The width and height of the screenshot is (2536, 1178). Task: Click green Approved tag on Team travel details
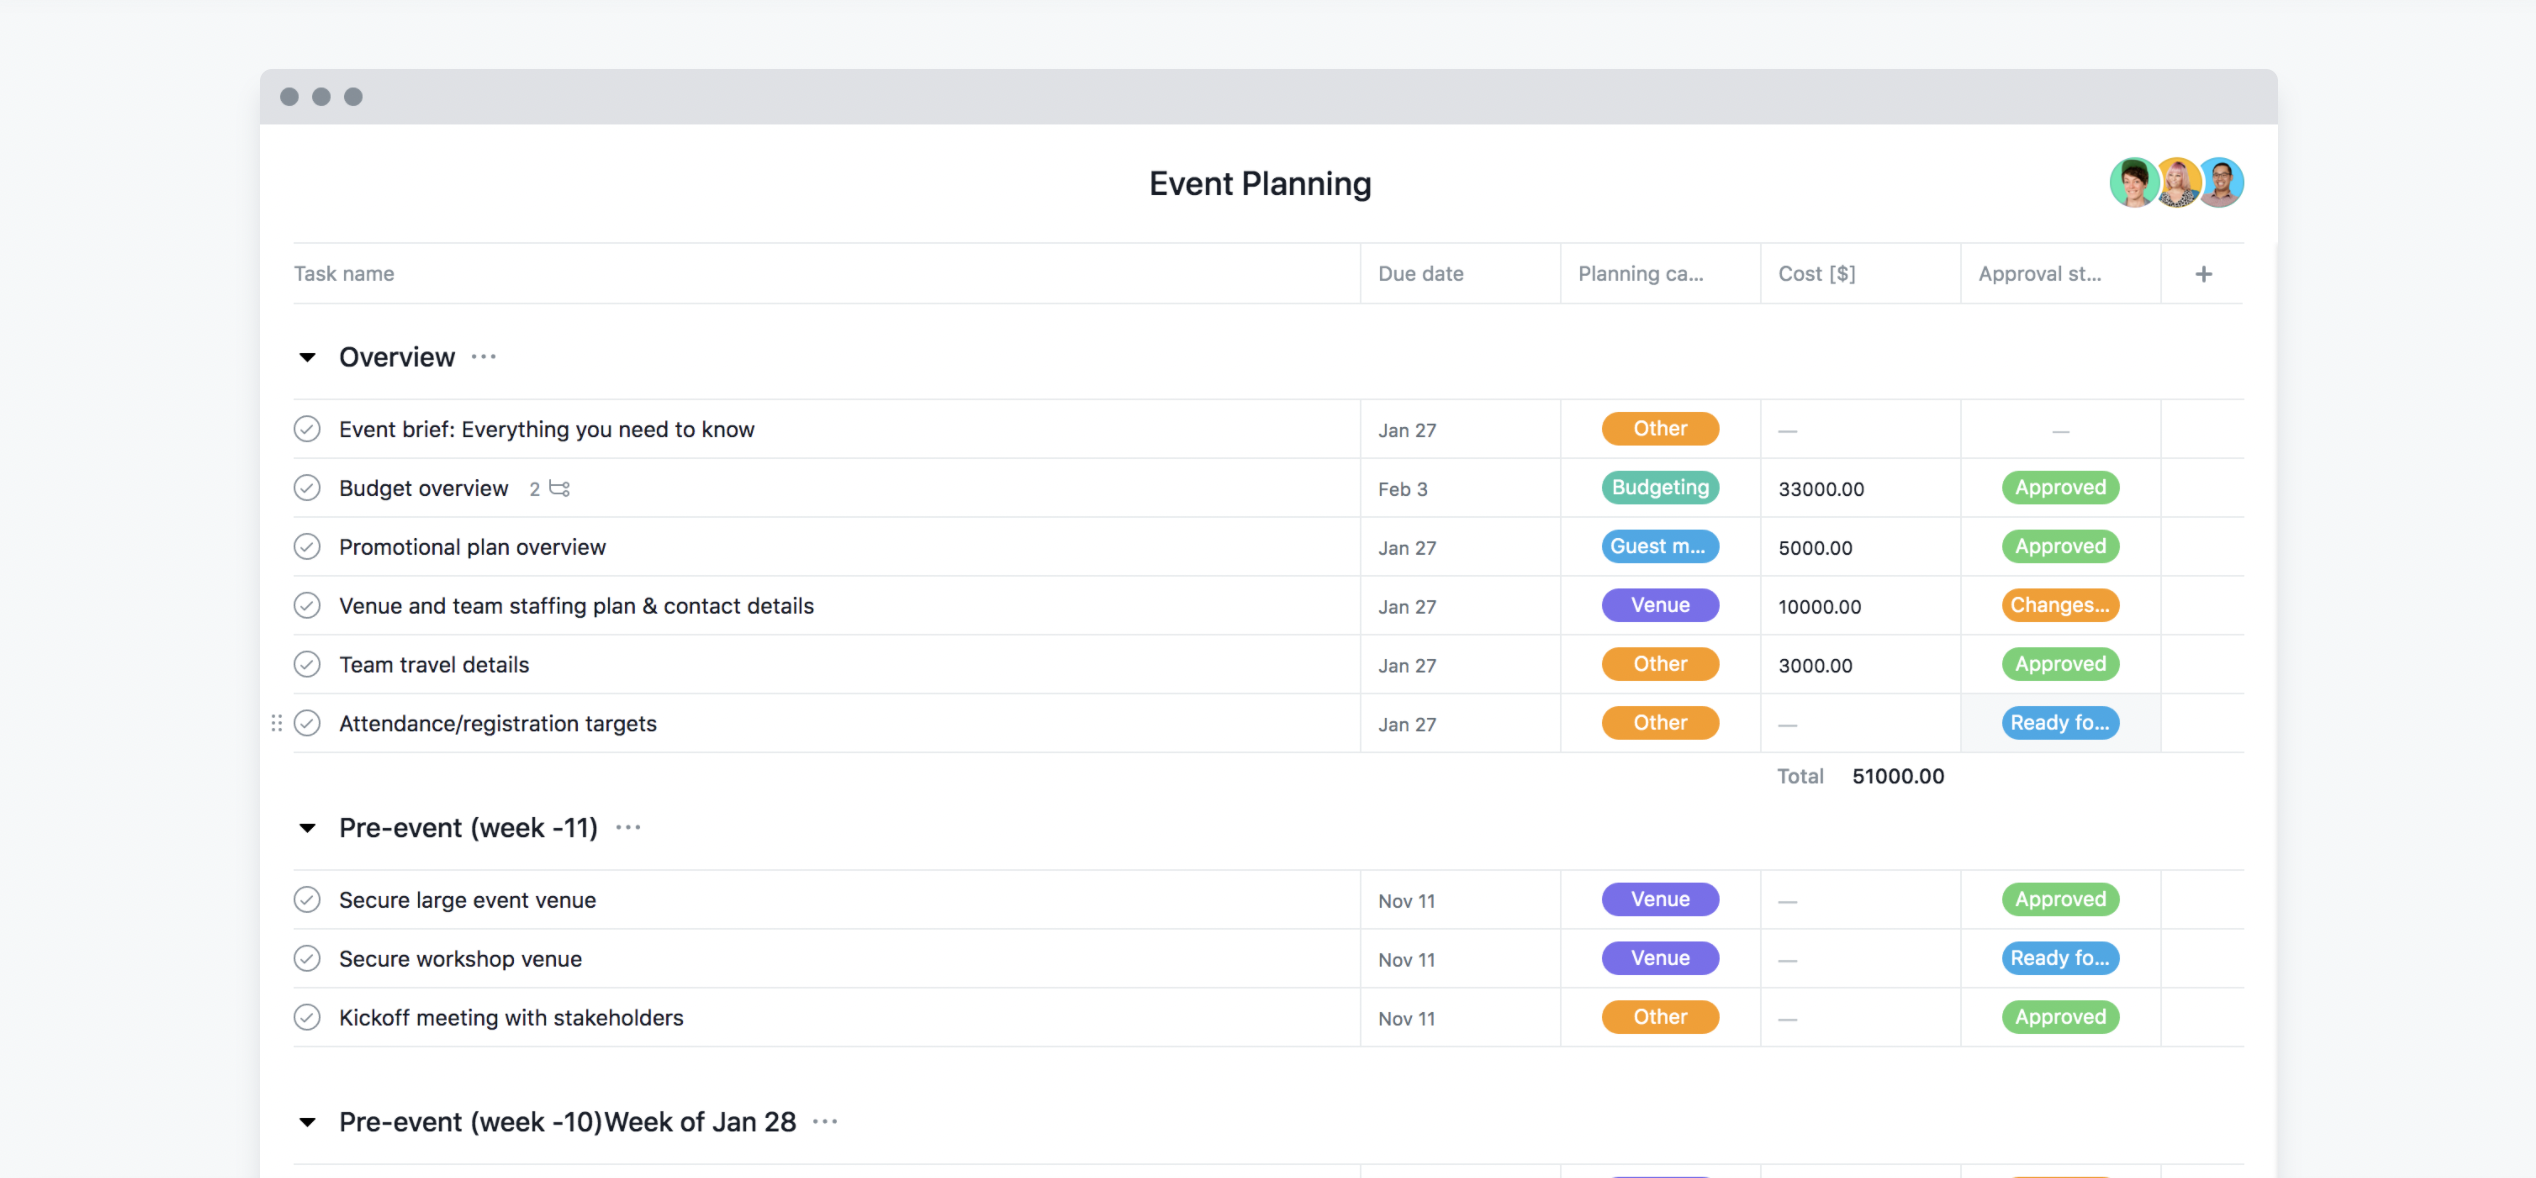click(x=2060, y=665)
